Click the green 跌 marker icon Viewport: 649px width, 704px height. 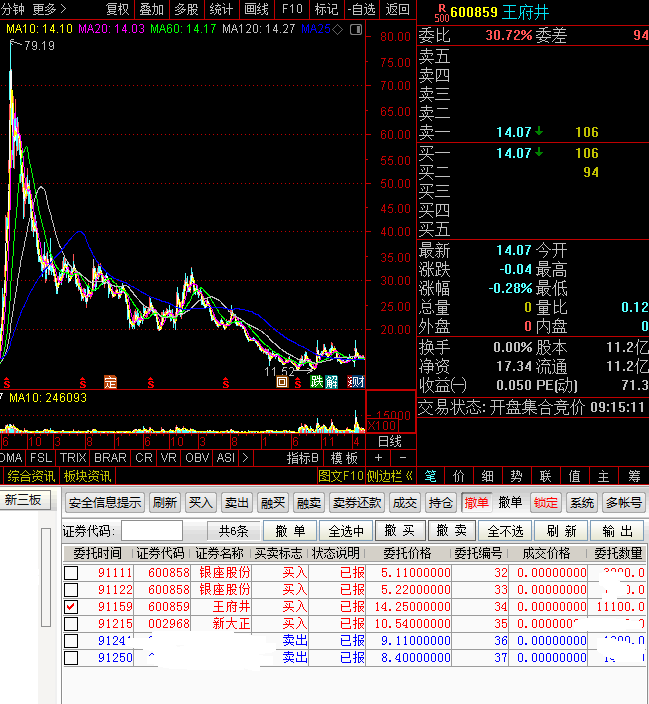[316, 382]
